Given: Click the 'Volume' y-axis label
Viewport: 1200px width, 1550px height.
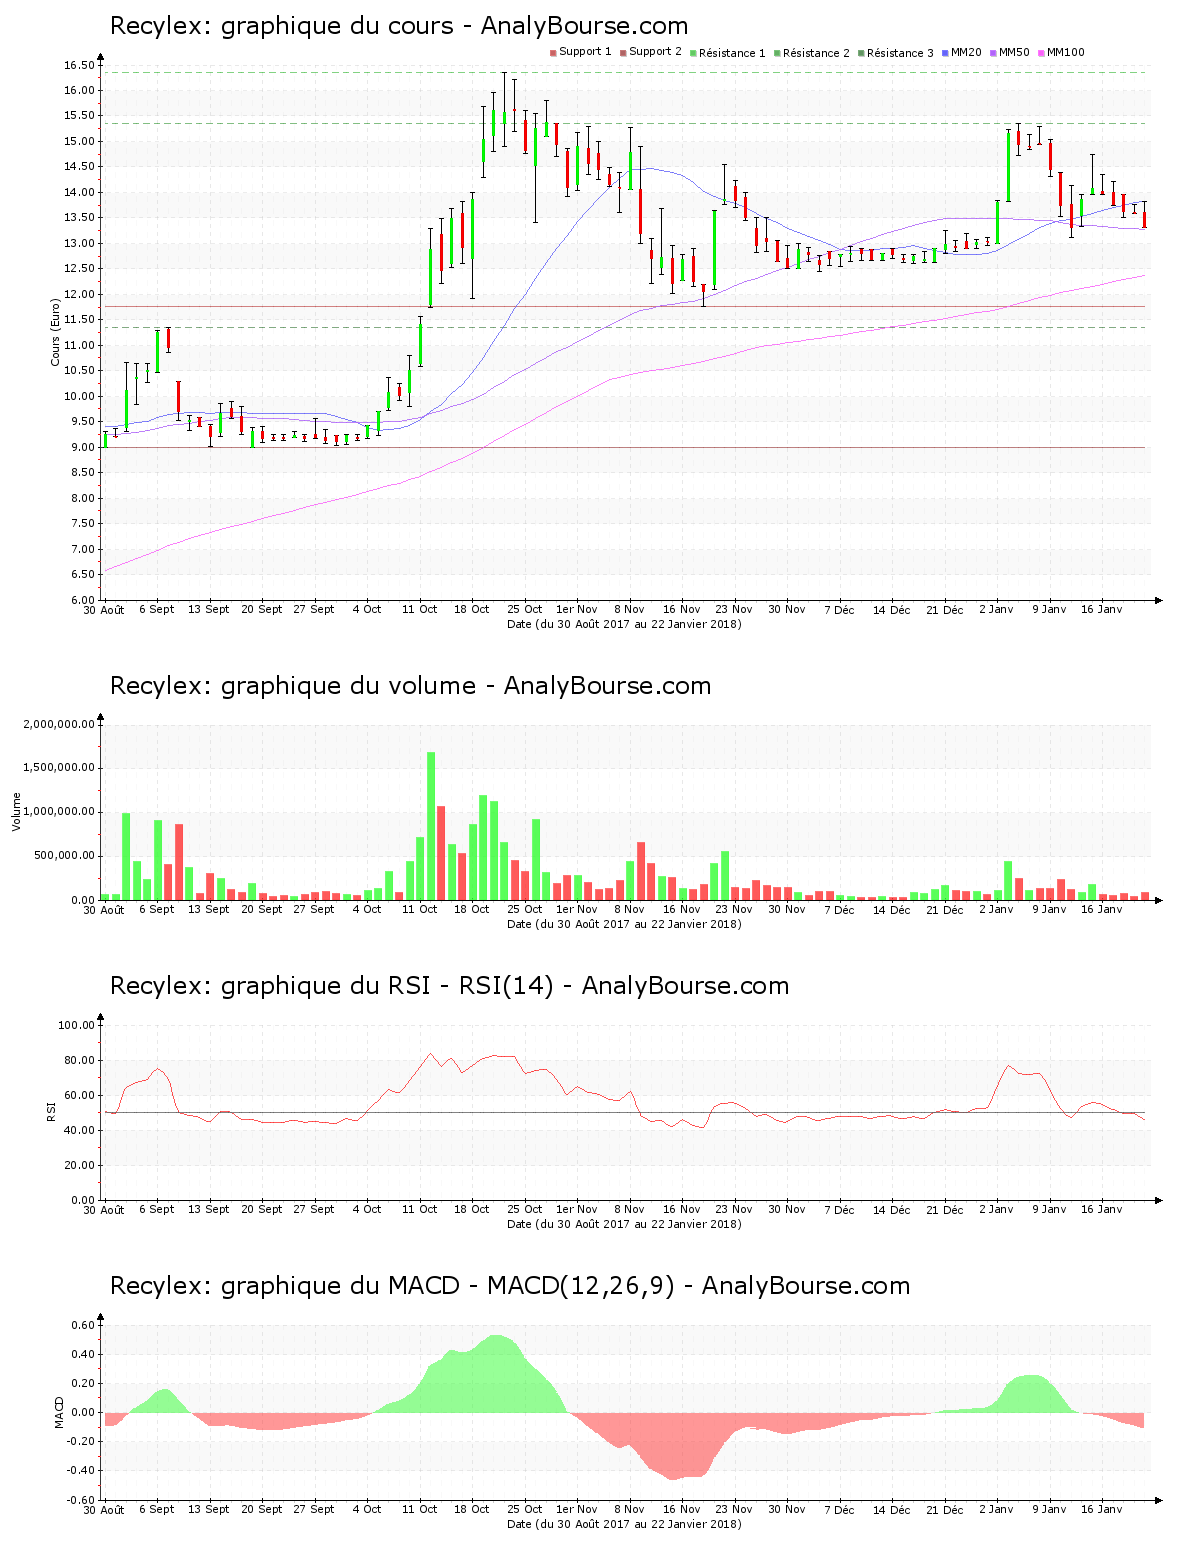Looking at the screenshot, I should pyautogui.click(x=16, y=812).
